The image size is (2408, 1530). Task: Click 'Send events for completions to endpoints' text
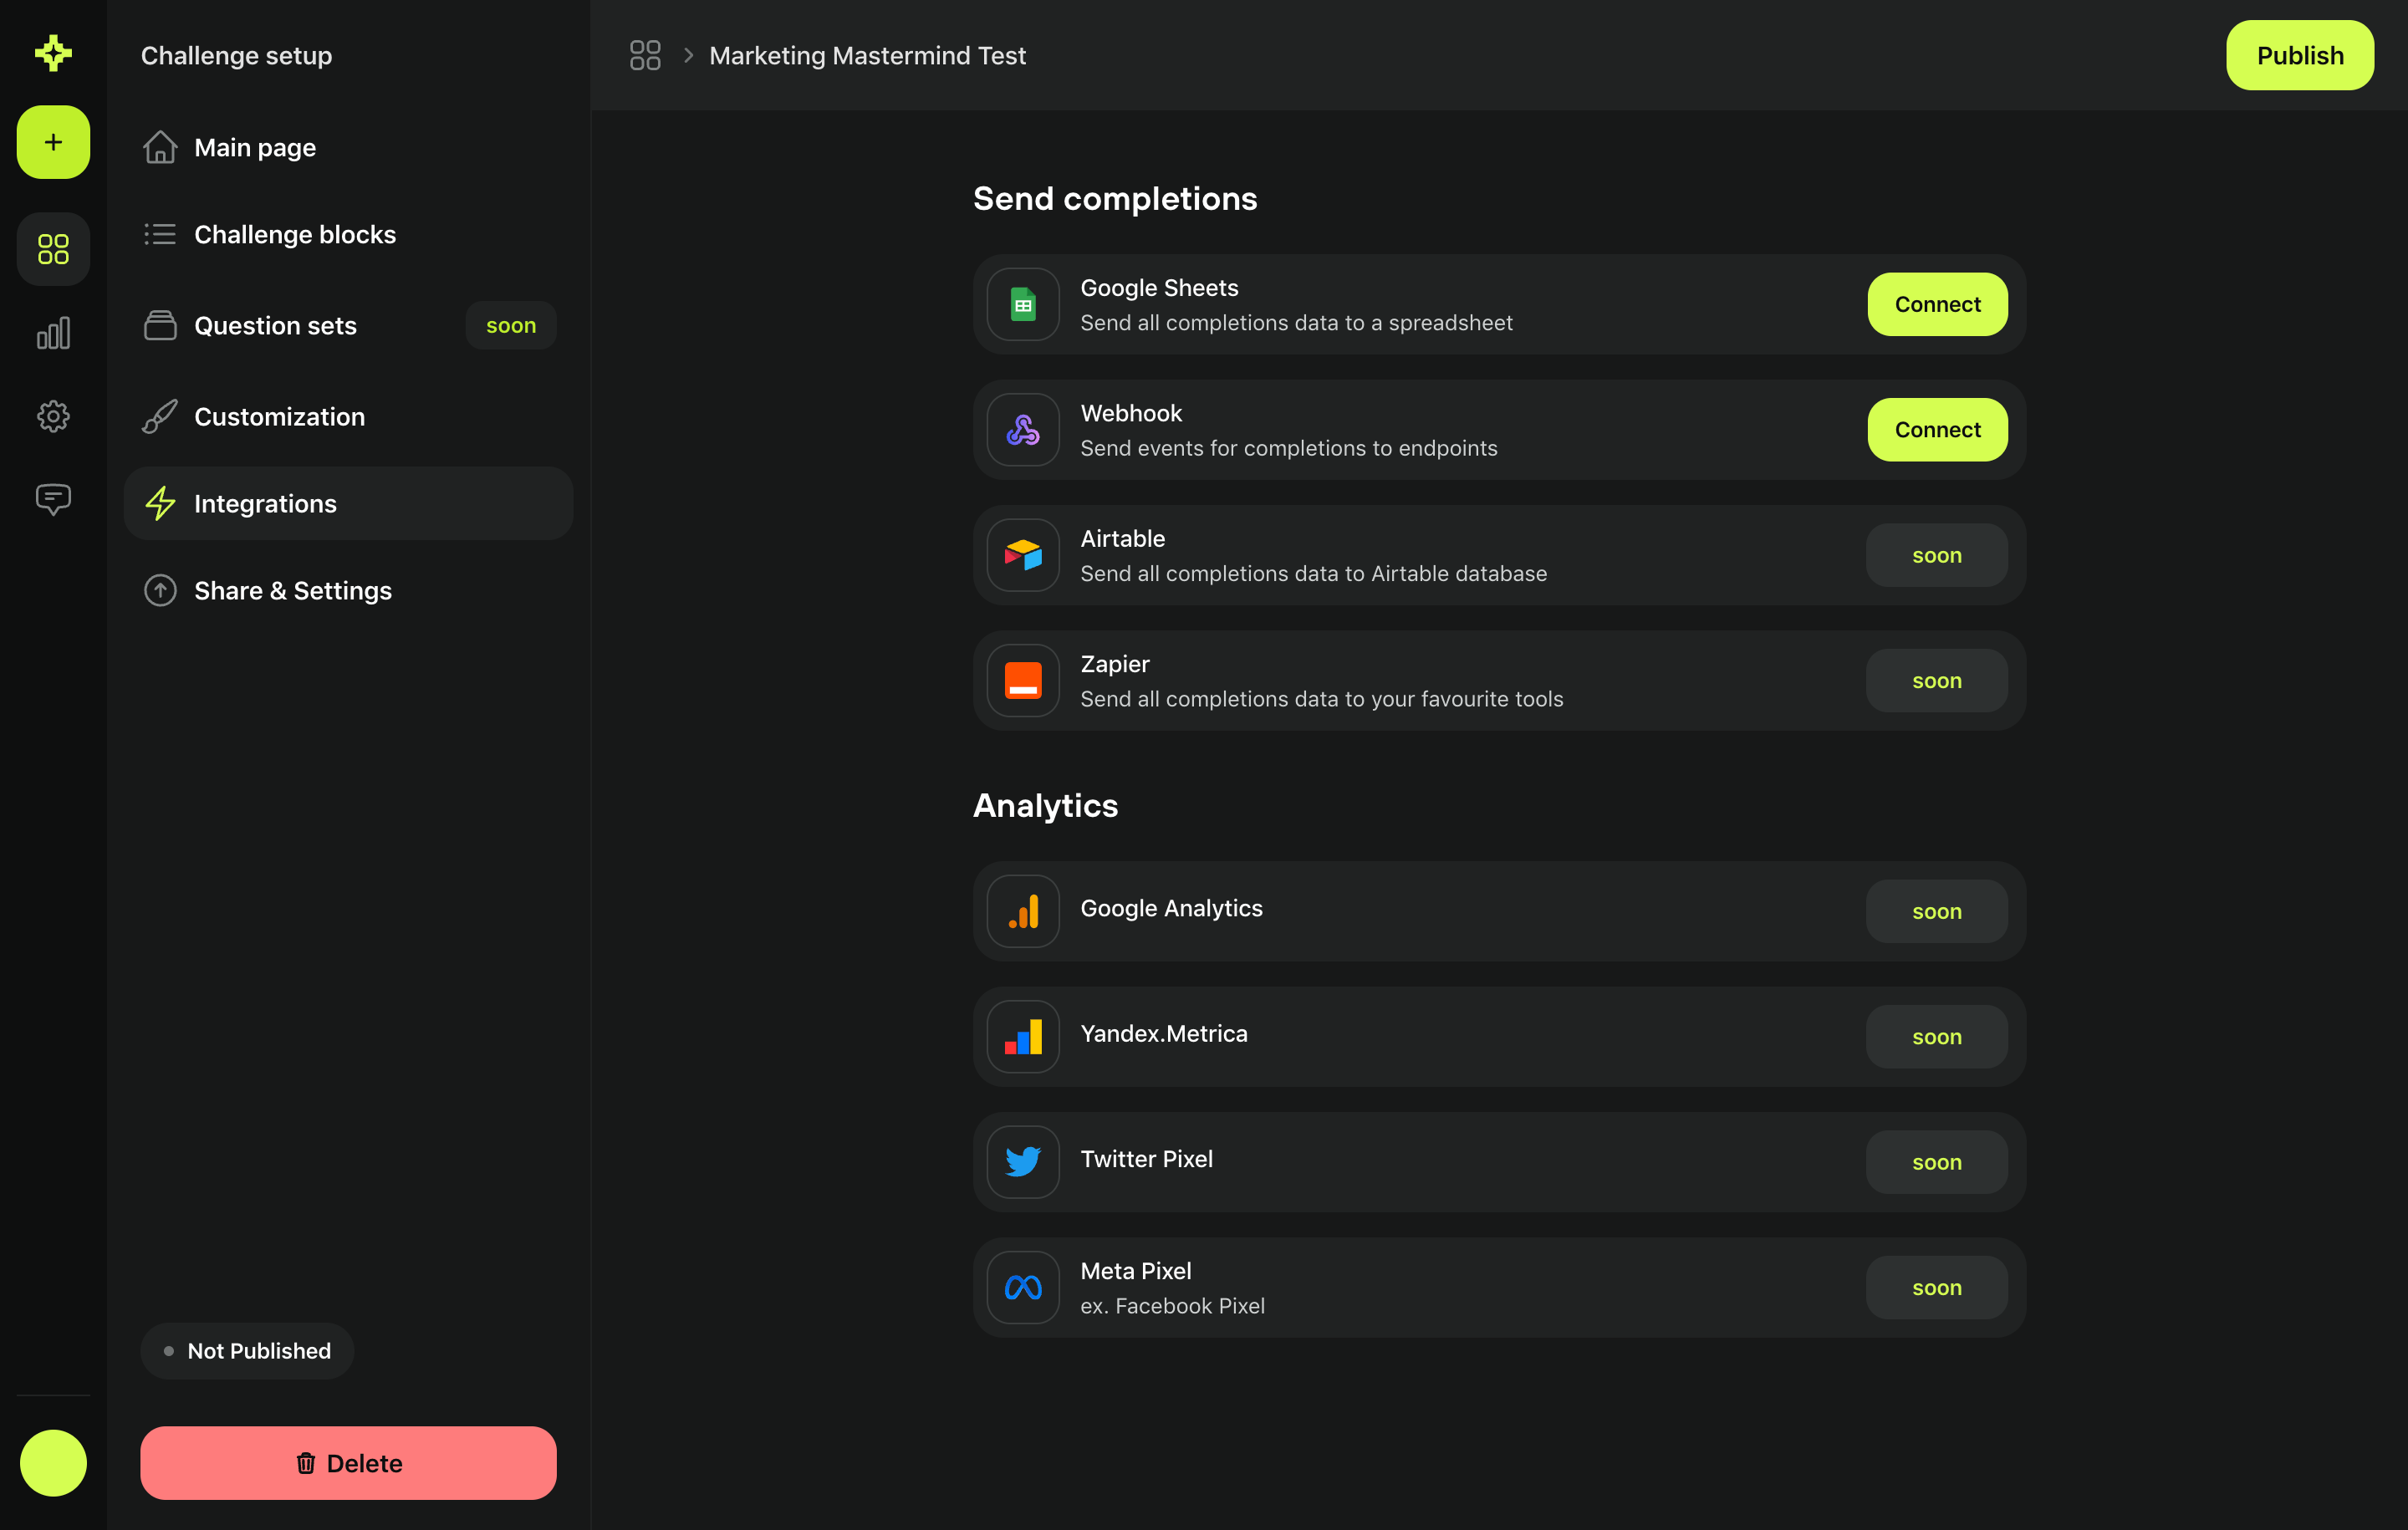[1289, 448]
